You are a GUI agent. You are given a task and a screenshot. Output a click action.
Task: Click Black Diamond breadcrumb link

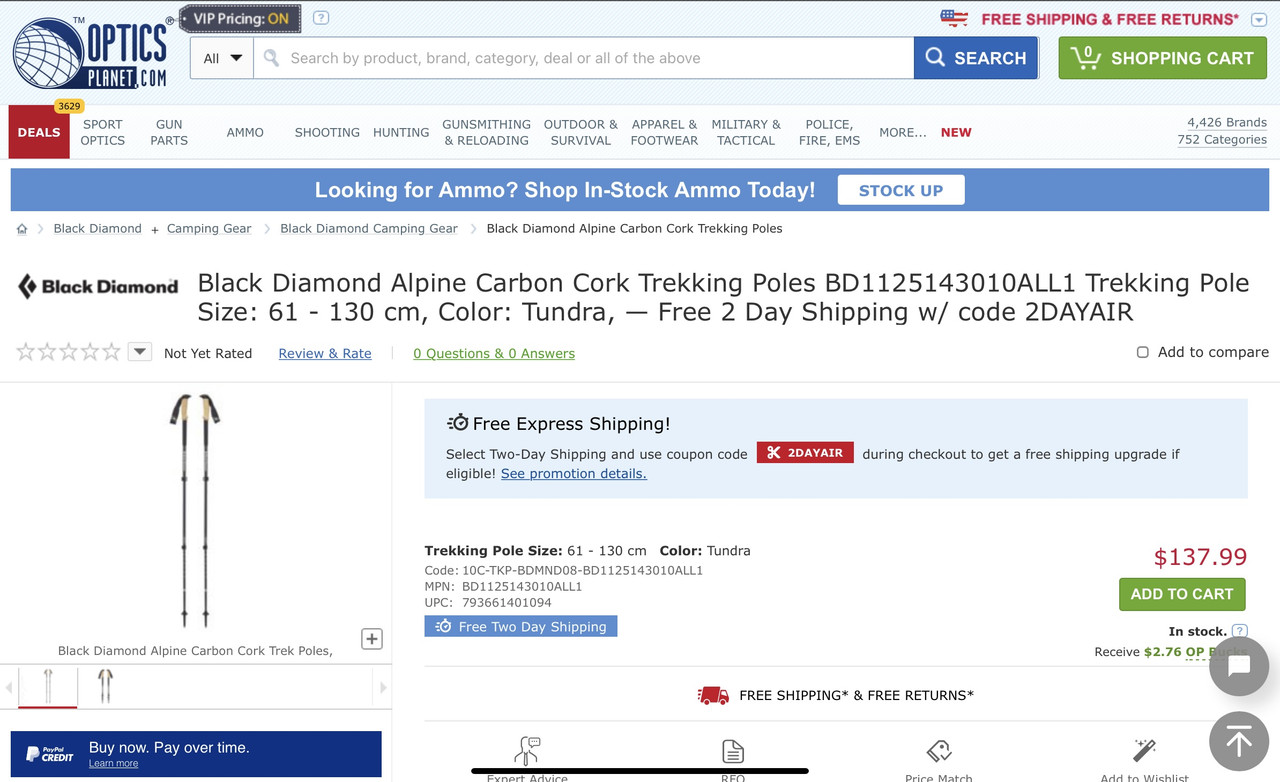(x=98, y=228)
